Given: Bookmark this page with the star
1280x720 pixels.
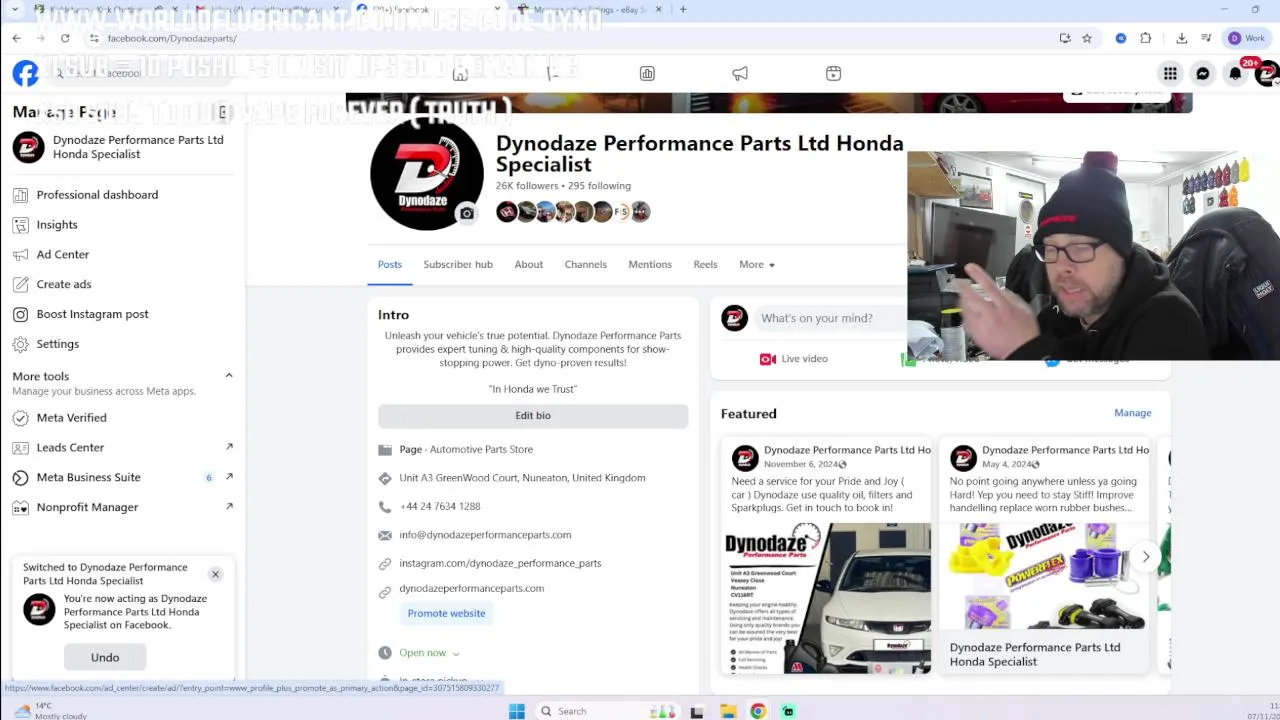Looking at the screenshot, I should pos(1087,38).
